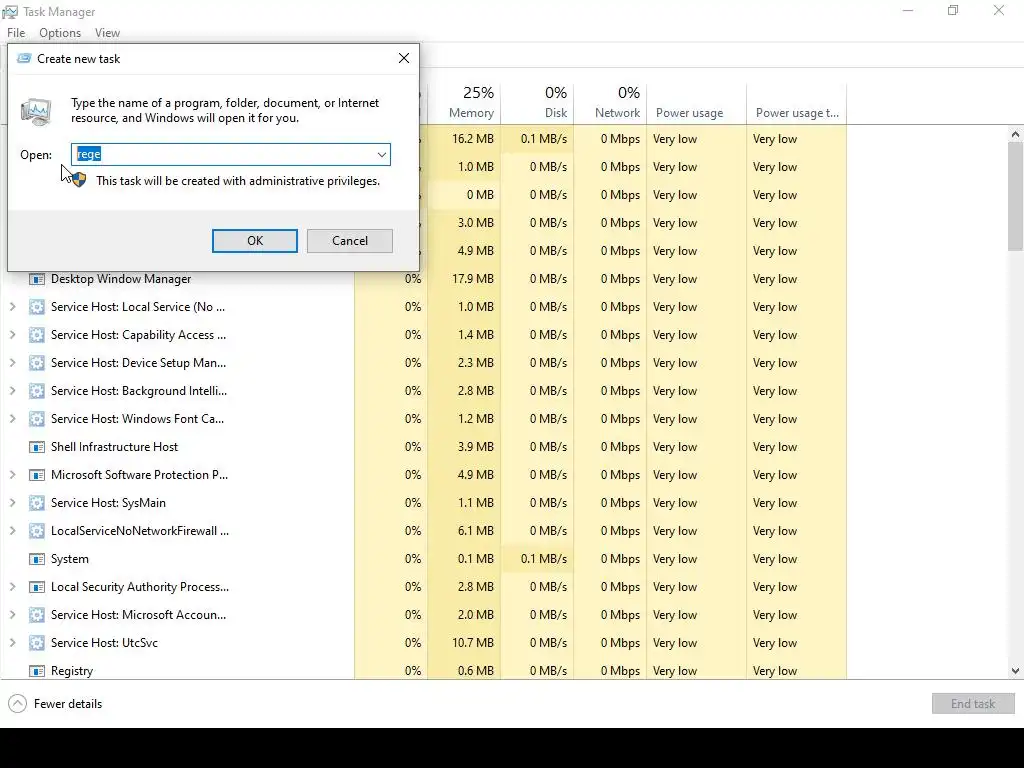The image size is (1024, 768).
Task: Expand Service Host: Windows Font Cache row
Action: (x=12, y=419)
